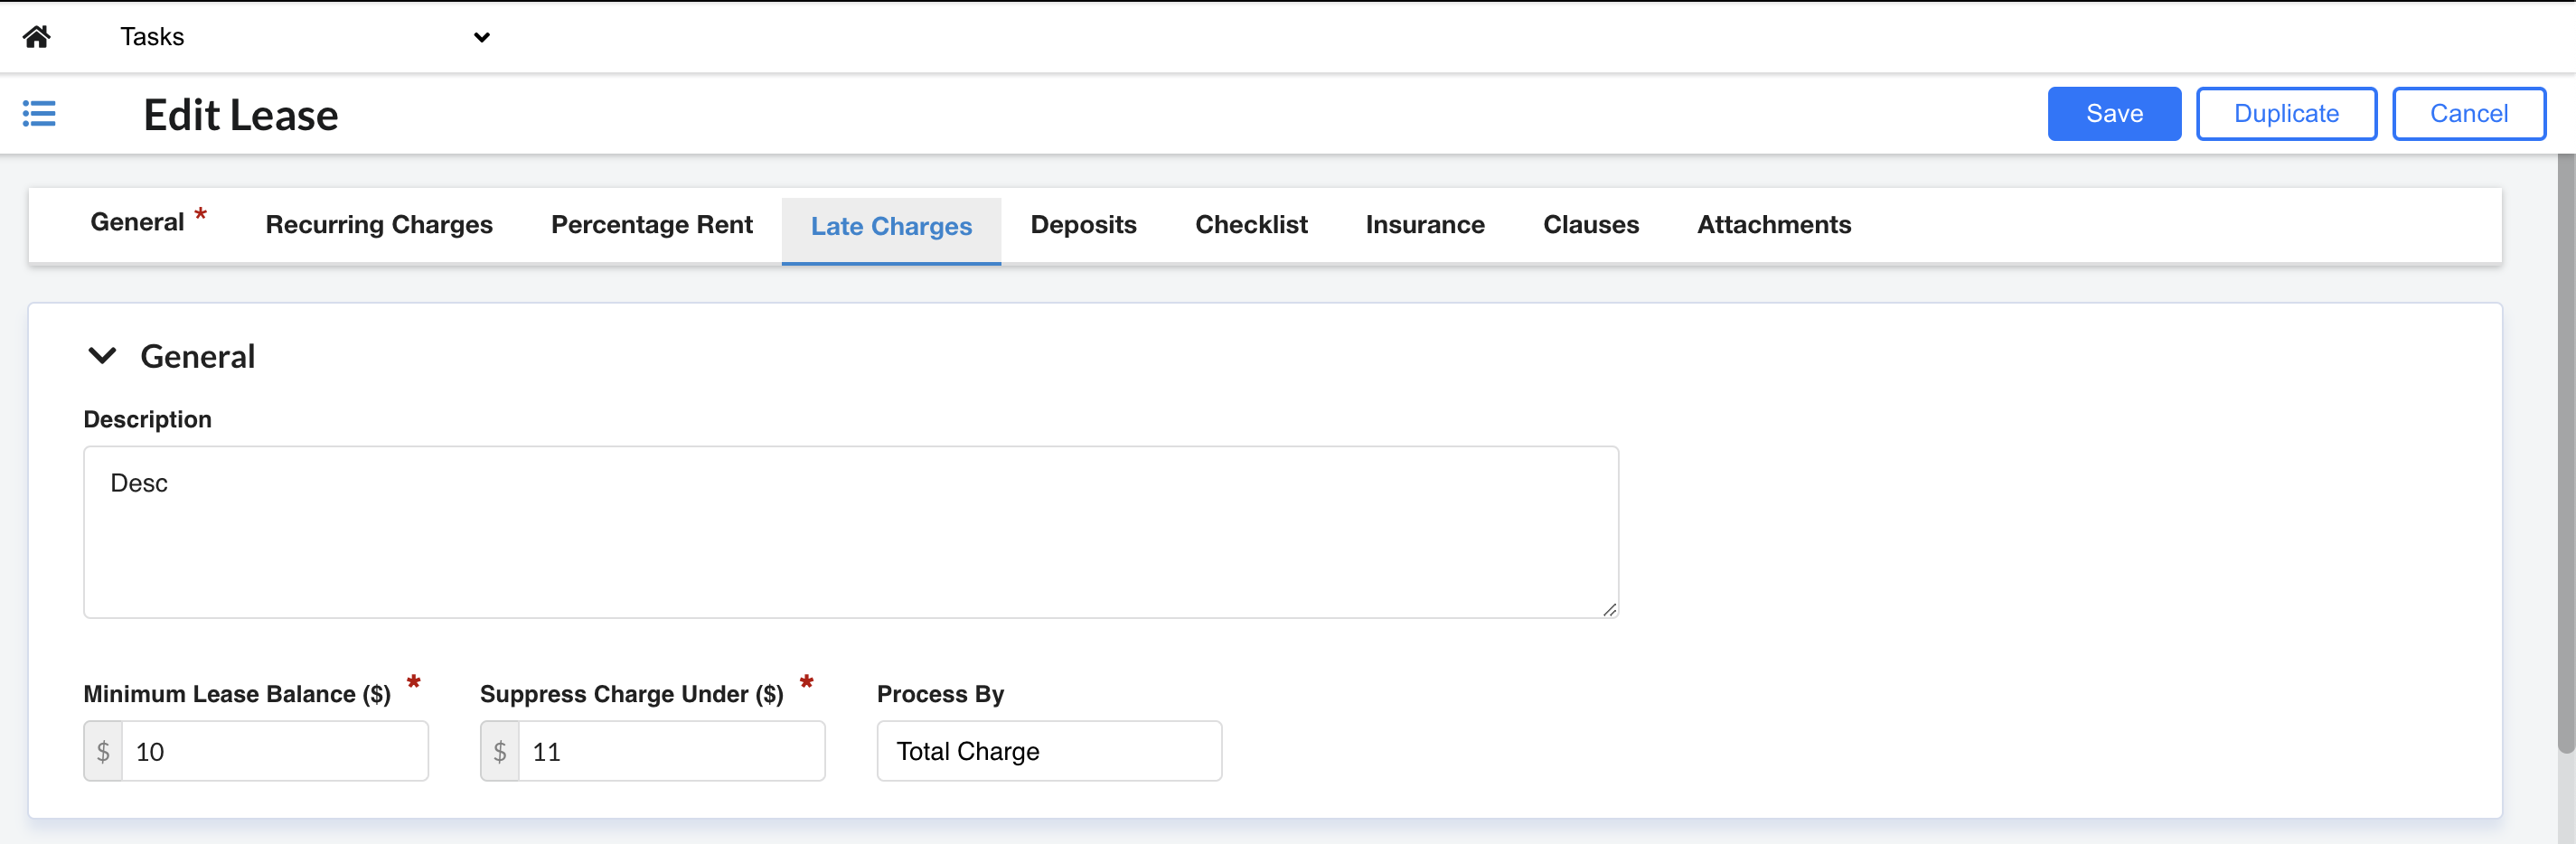
Task: Edit the Minimum Lease Balance field
Action: click(275, 751)
